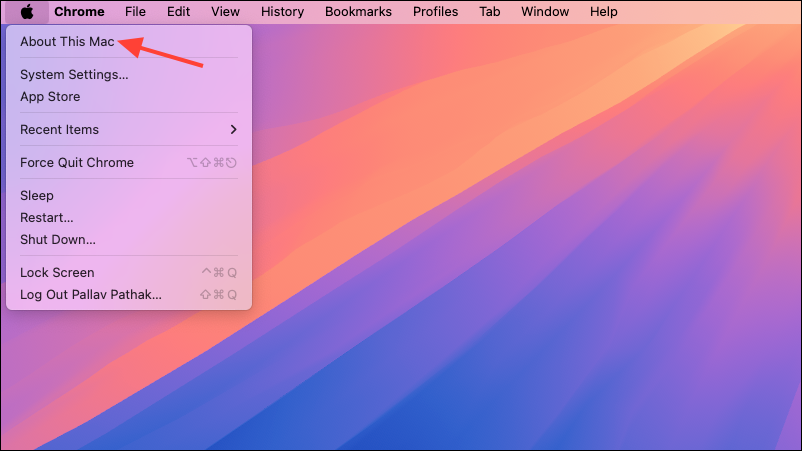
Task: Choose App Store in Apple menu
Action: [x=129, y=97]
